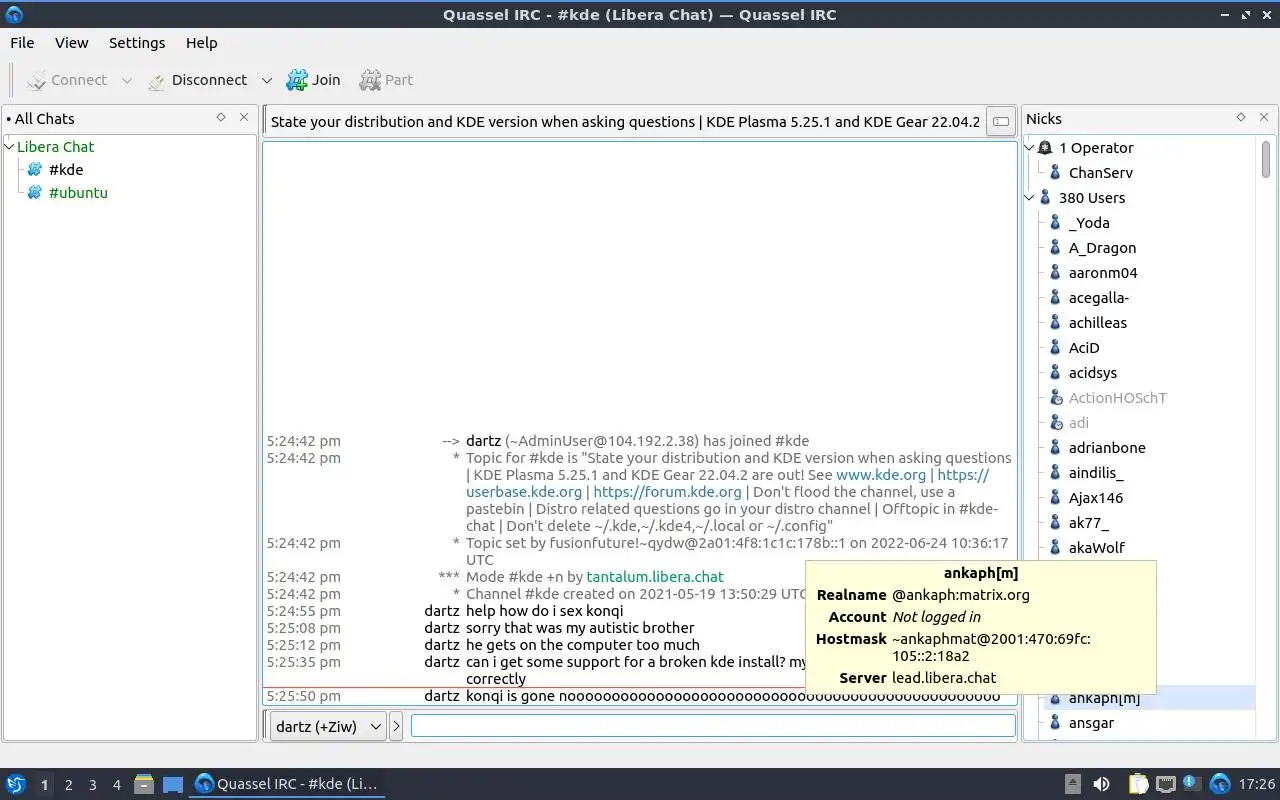Click the Quassel IRC taskbar window button

click(288, 785)
